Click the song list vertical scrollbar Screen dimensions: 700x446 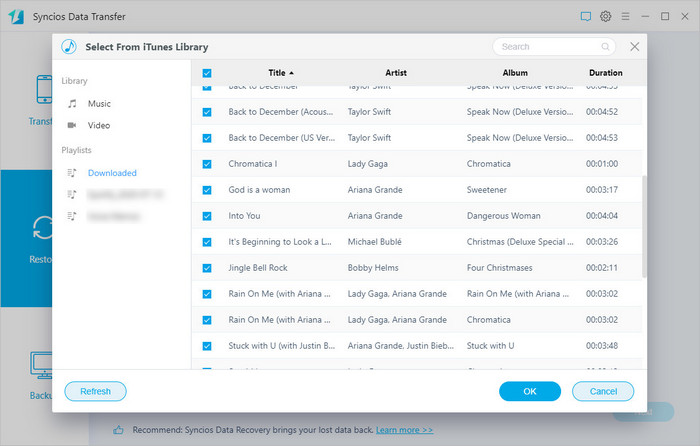coord(644,226)
